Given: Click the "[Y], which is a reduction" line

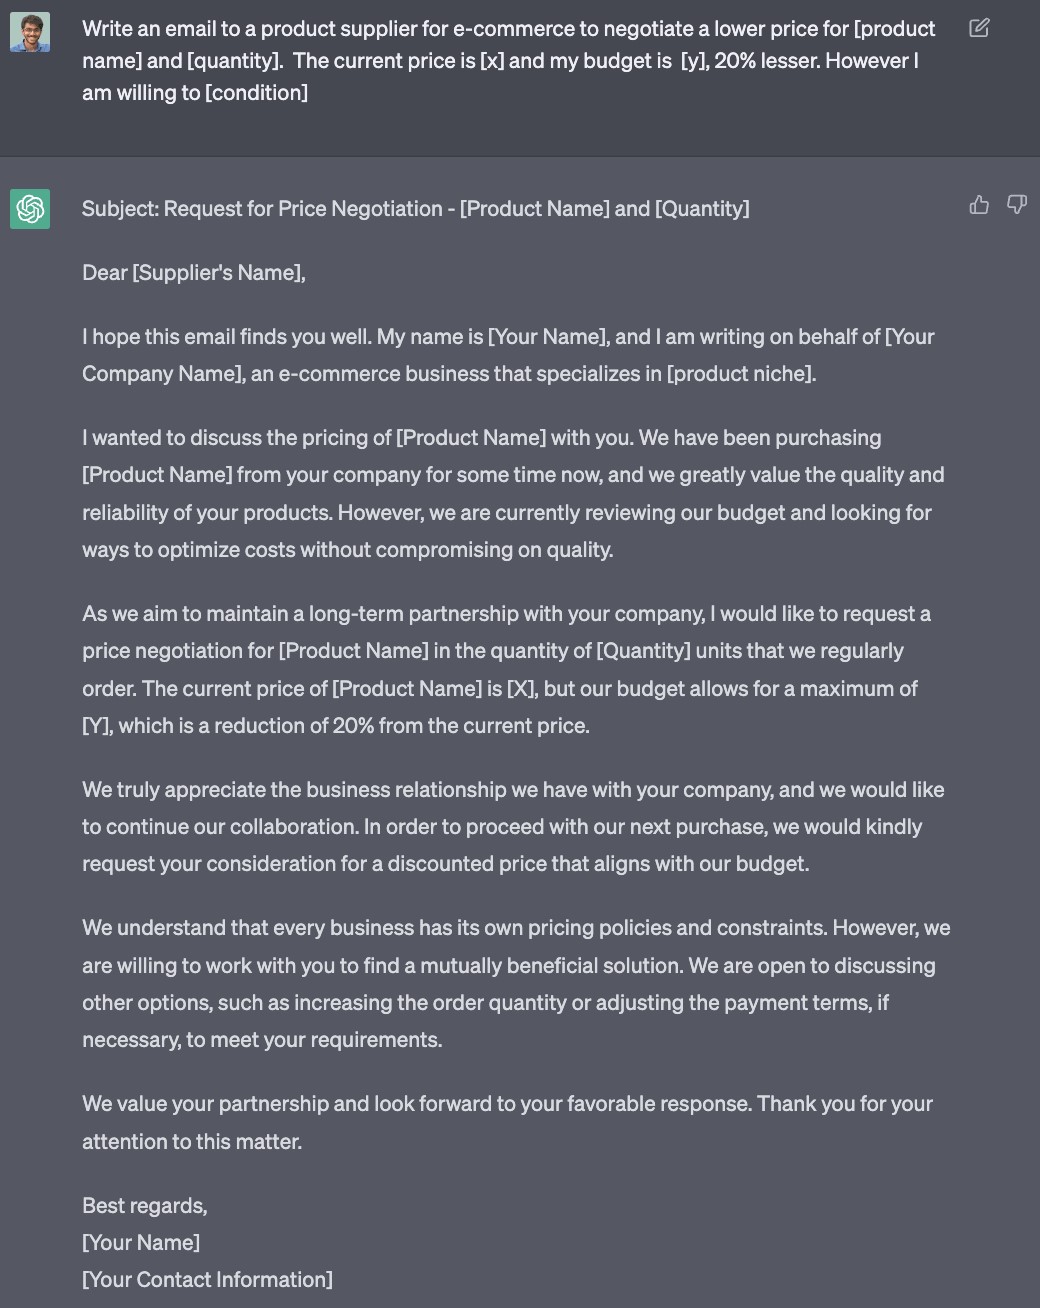Looking at the screenshot, I should [336, 726].
